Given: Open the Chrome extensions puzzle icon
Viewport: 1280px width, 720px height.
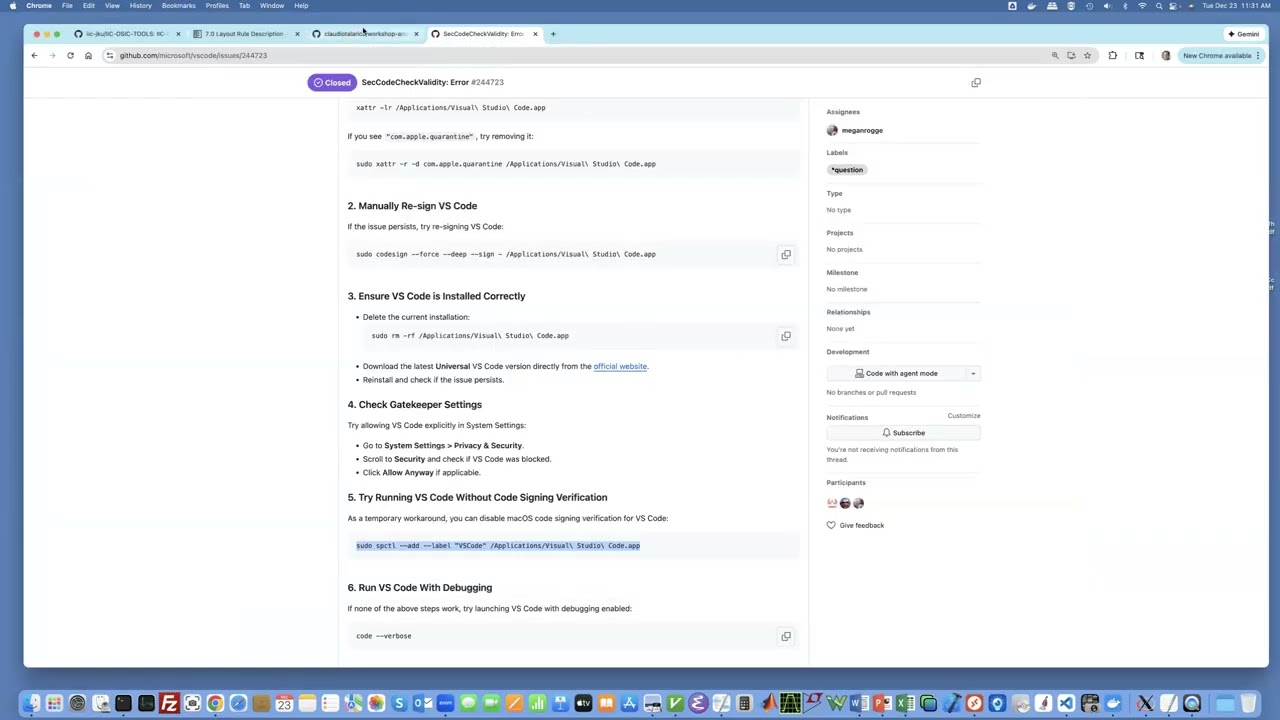Looking at the screenshot, I should click(1112, 55).
